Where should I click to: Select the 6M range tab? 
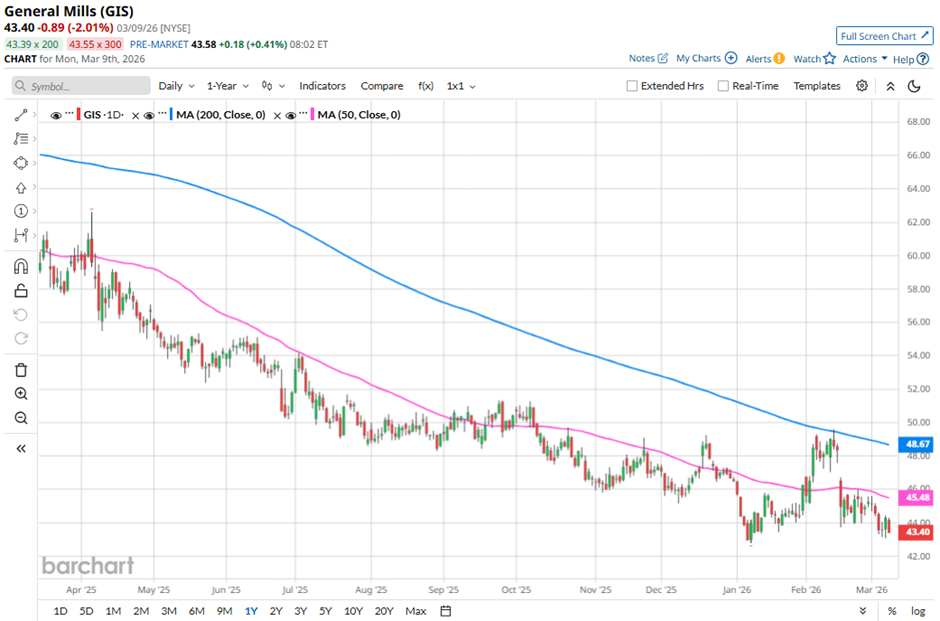[197, 611]
